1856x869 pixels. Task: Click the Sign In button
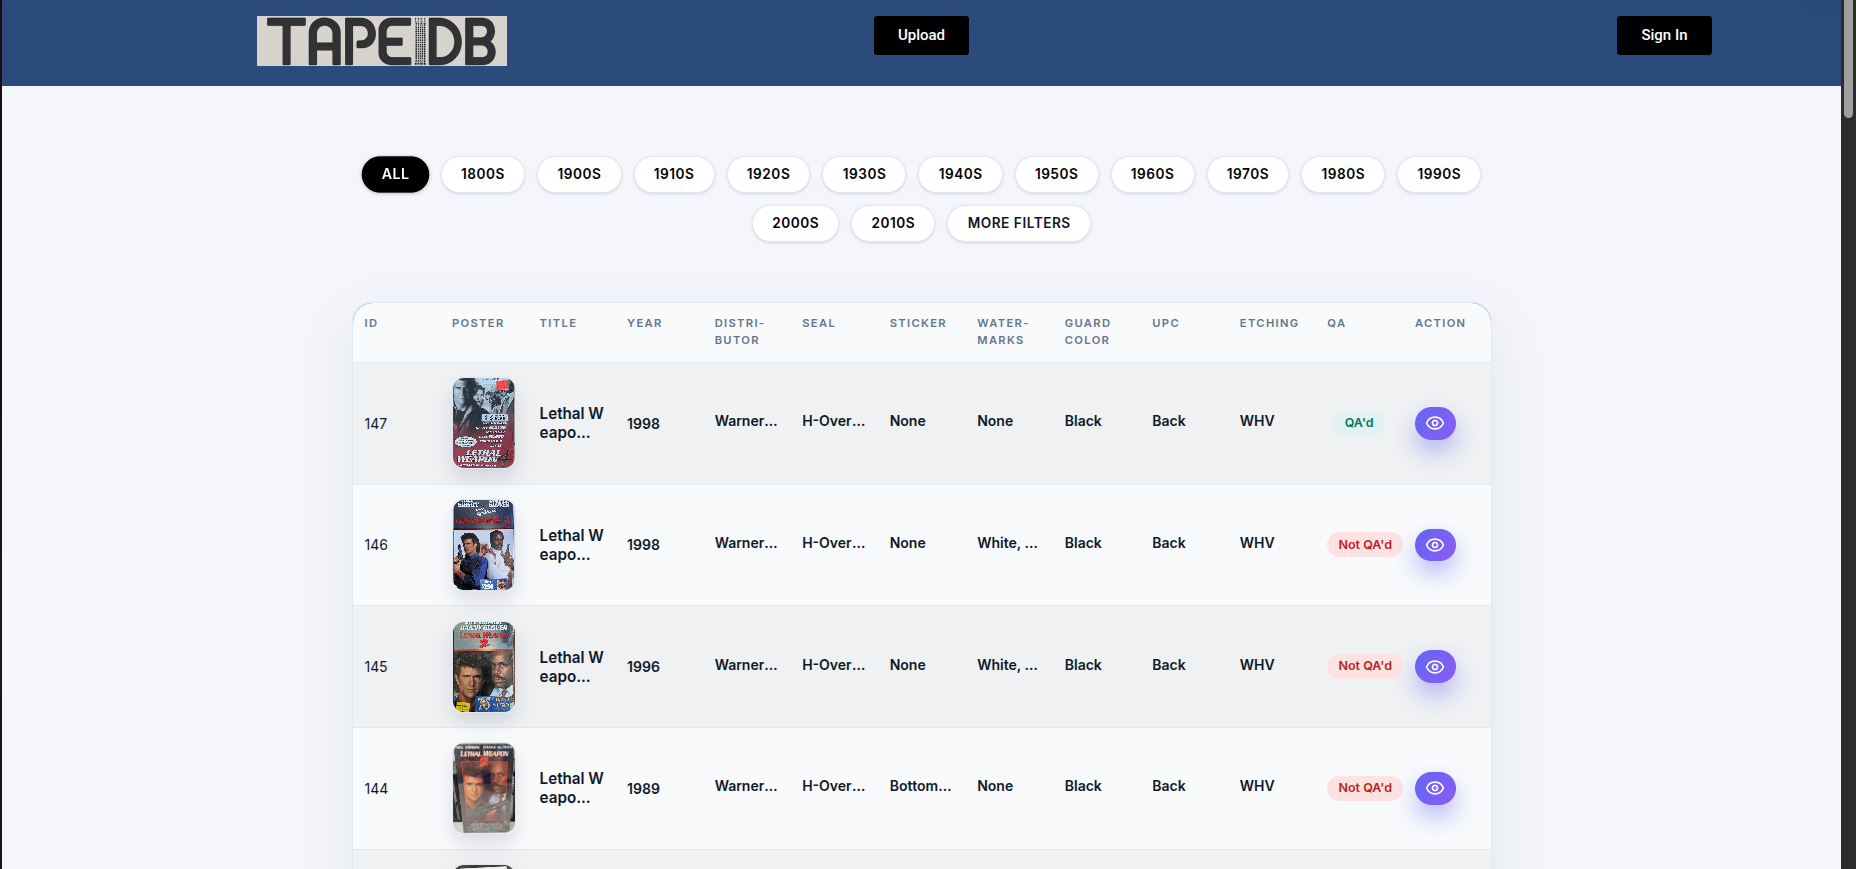point(1663,35)
